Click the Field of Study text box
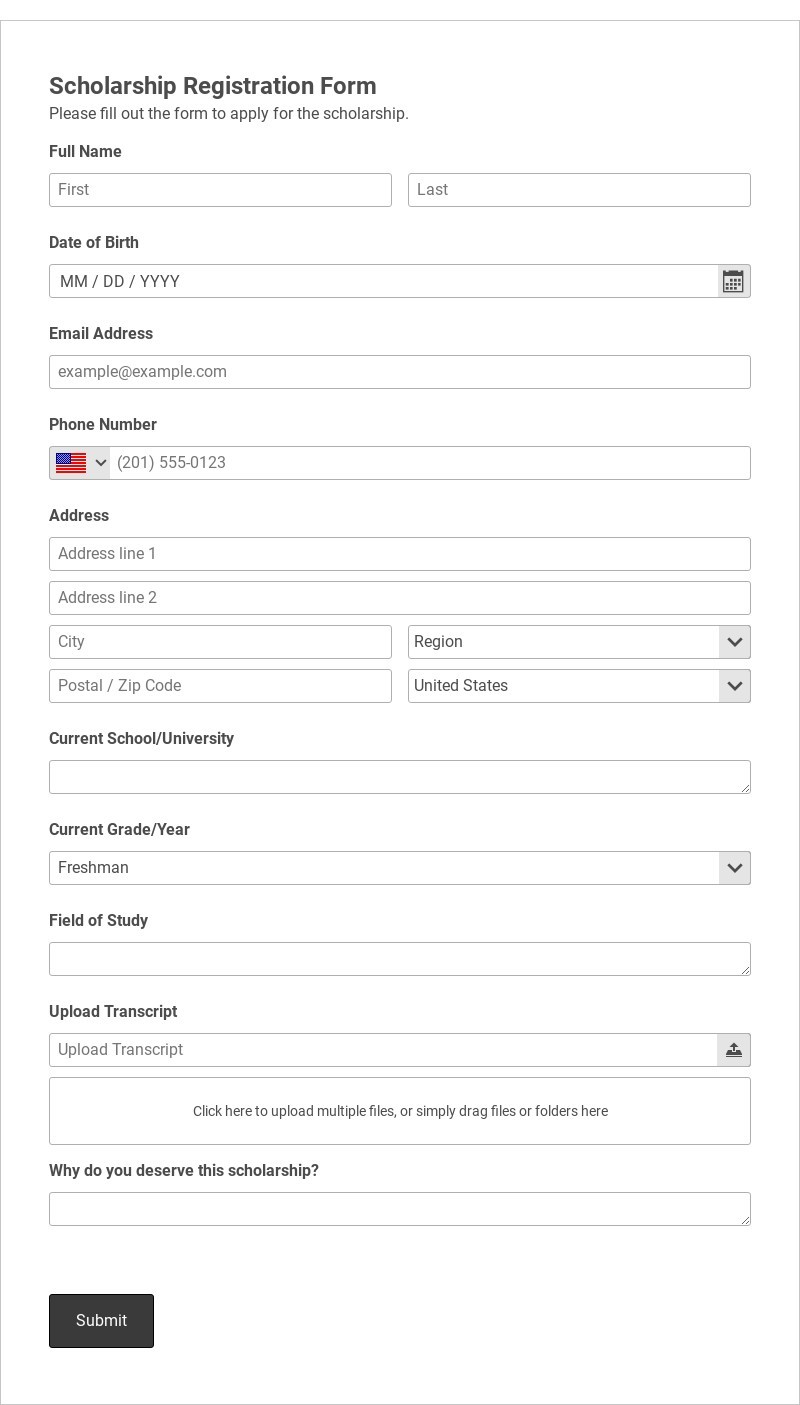This screenshot has height=1405, width=800. click(400, 959)
